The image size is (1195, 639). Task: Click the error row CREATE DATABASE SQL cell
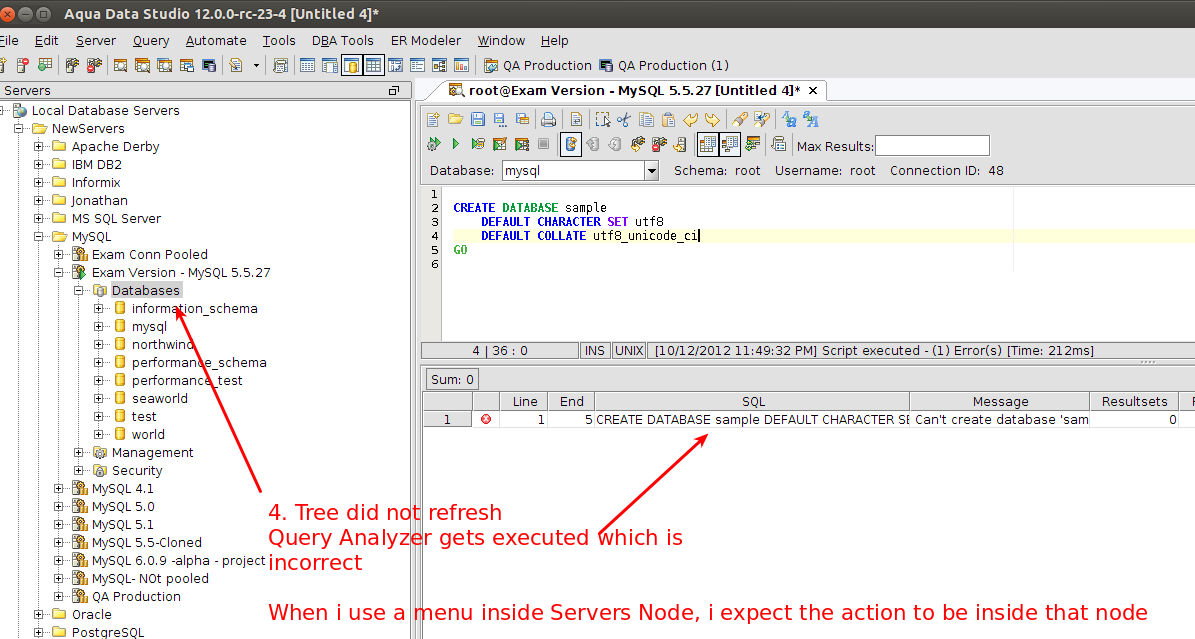(x=752, y=419)
